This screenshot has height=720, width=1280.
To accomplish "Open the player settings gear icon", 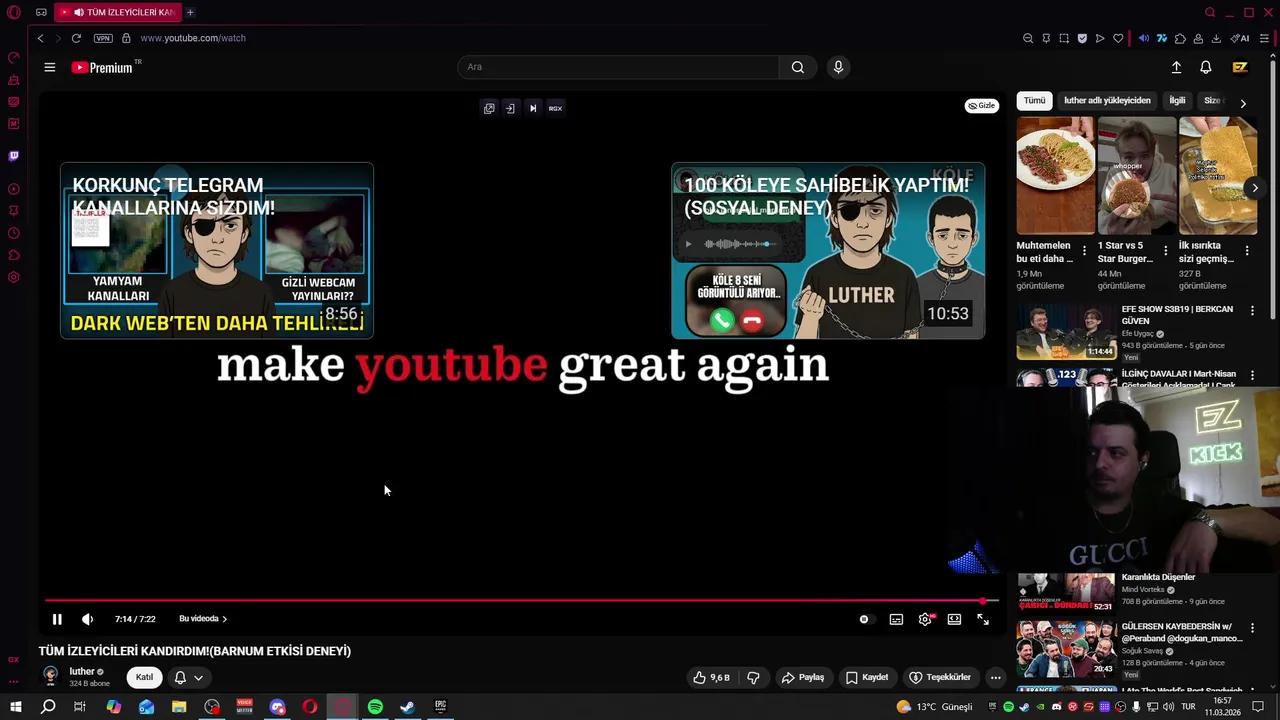I will (x=925, y=619).
